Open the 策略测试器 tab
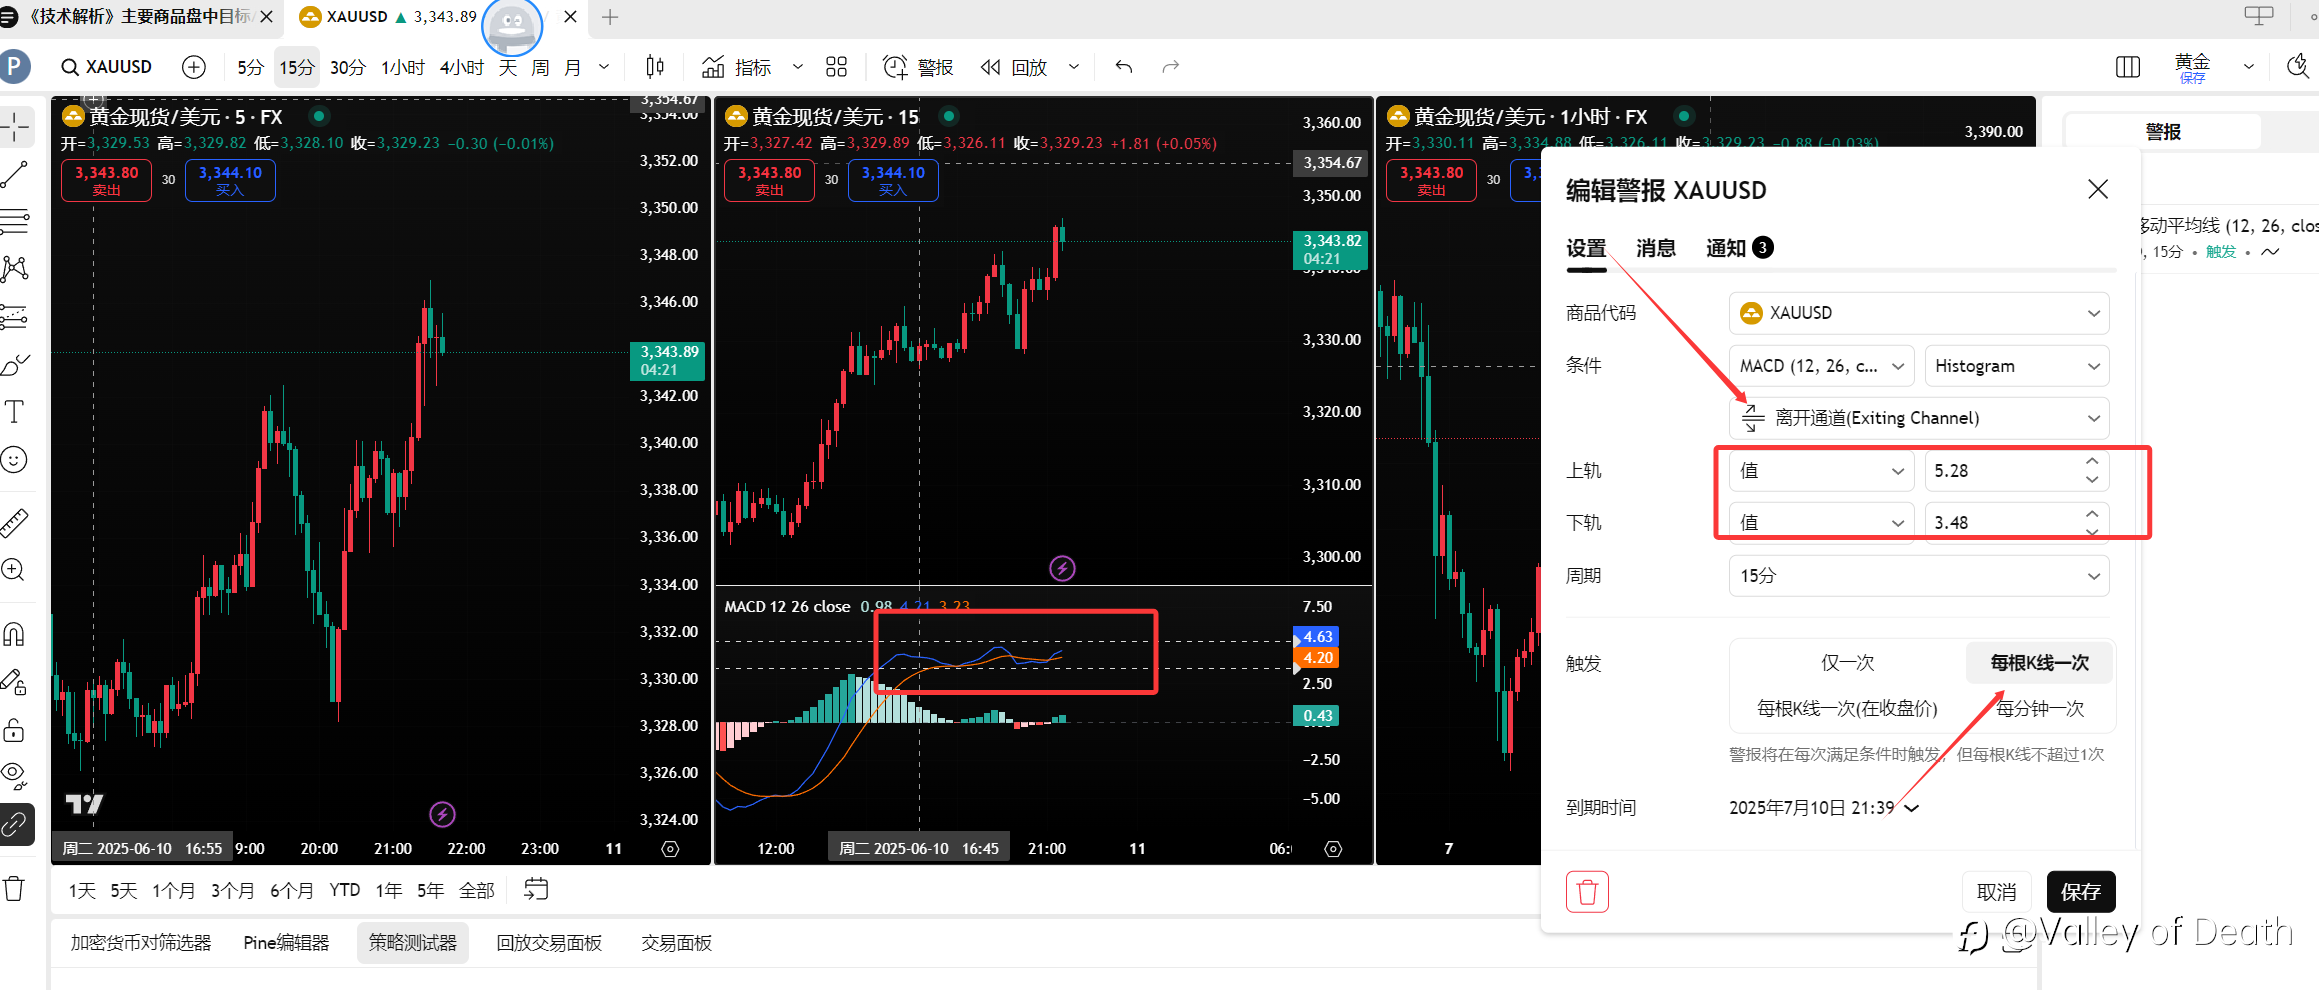This screenshot has height=990, width=2319. coord(412,943)
